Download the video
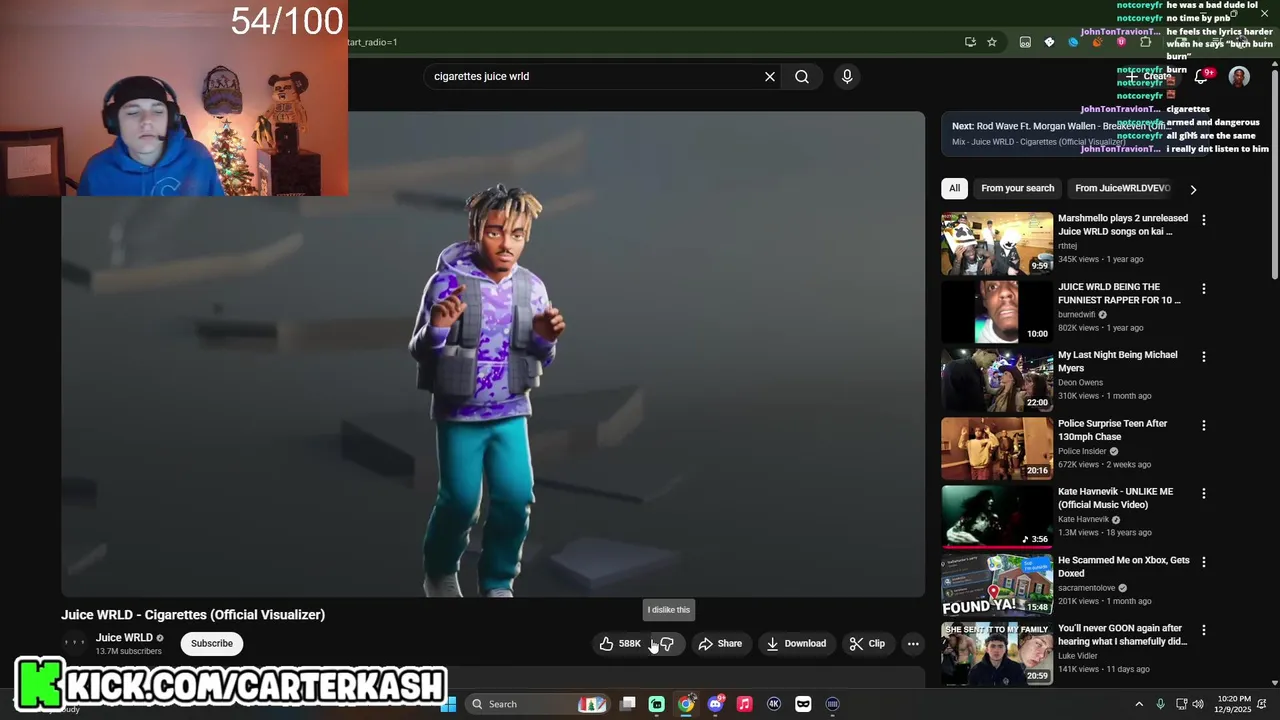The image size is (1280, 720). [796, 644]
